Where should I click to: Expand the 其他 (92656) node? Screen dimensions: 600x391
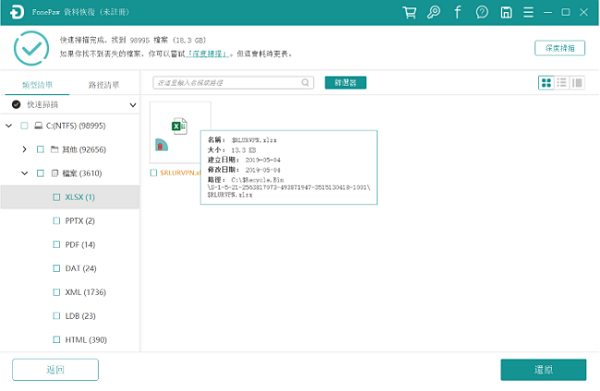click(24, 149)
